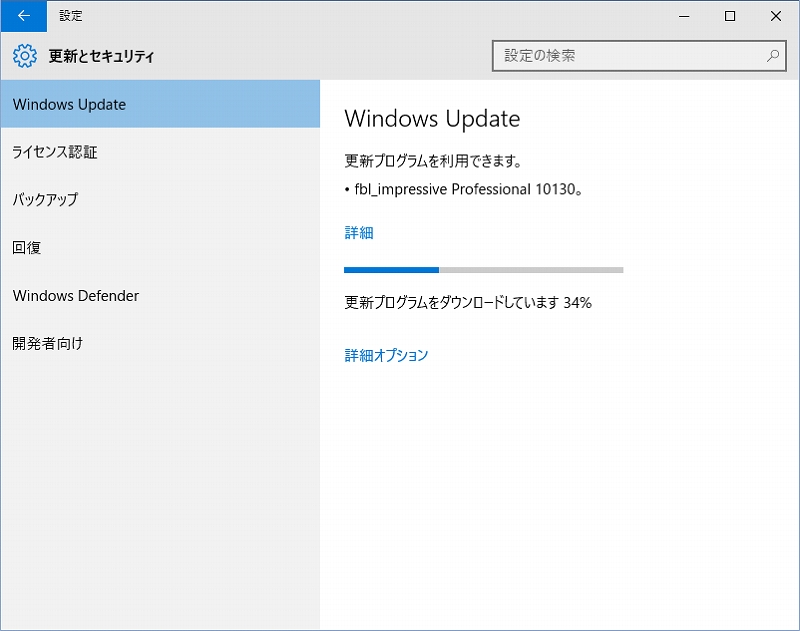Close the 設定 window

pos(776,16)
